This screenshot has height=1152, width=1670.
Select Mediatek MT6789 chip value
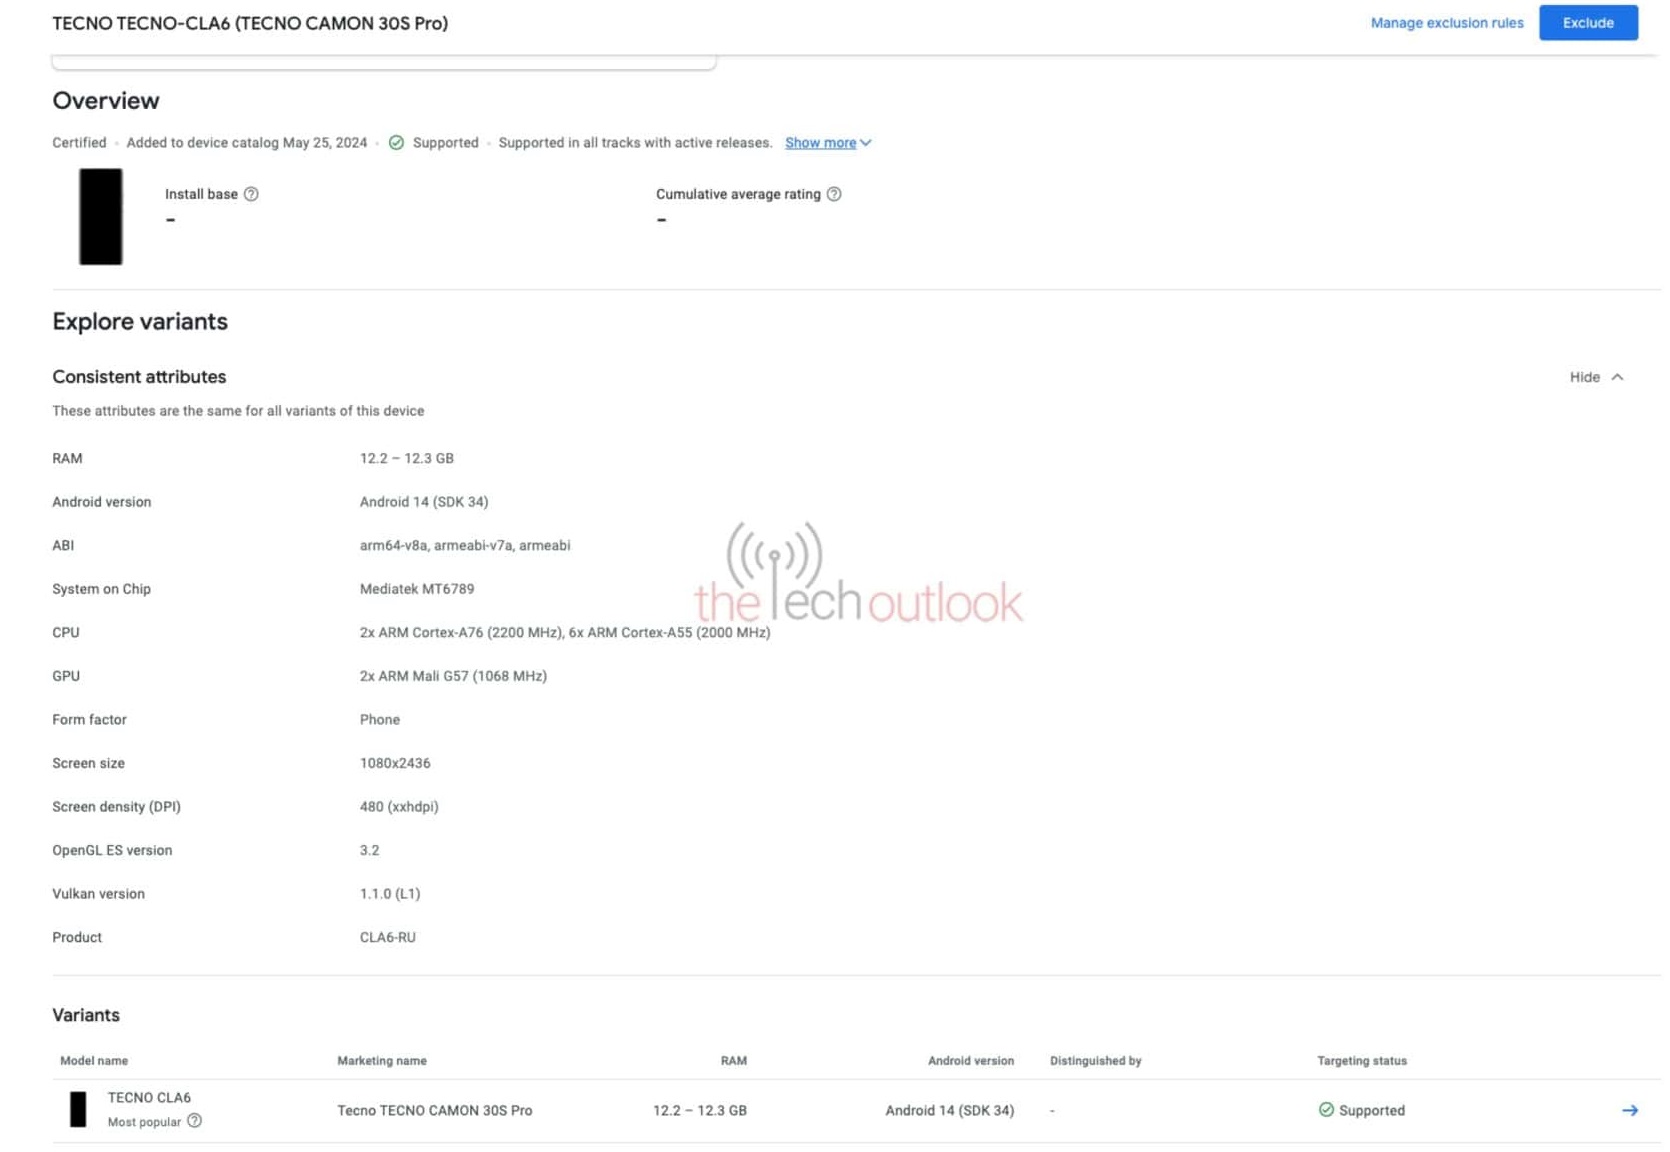tap(417, 589)
